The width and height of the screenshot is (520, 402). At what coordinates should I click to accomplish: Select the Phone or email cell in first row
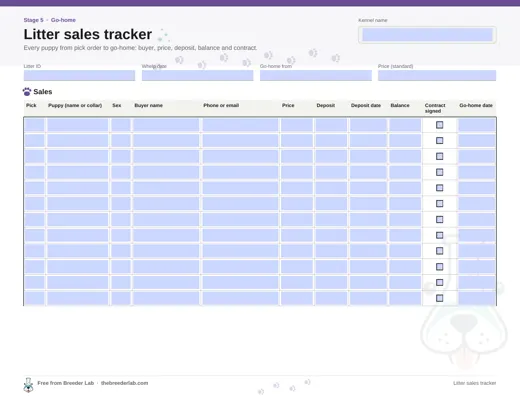coord(240,125)
